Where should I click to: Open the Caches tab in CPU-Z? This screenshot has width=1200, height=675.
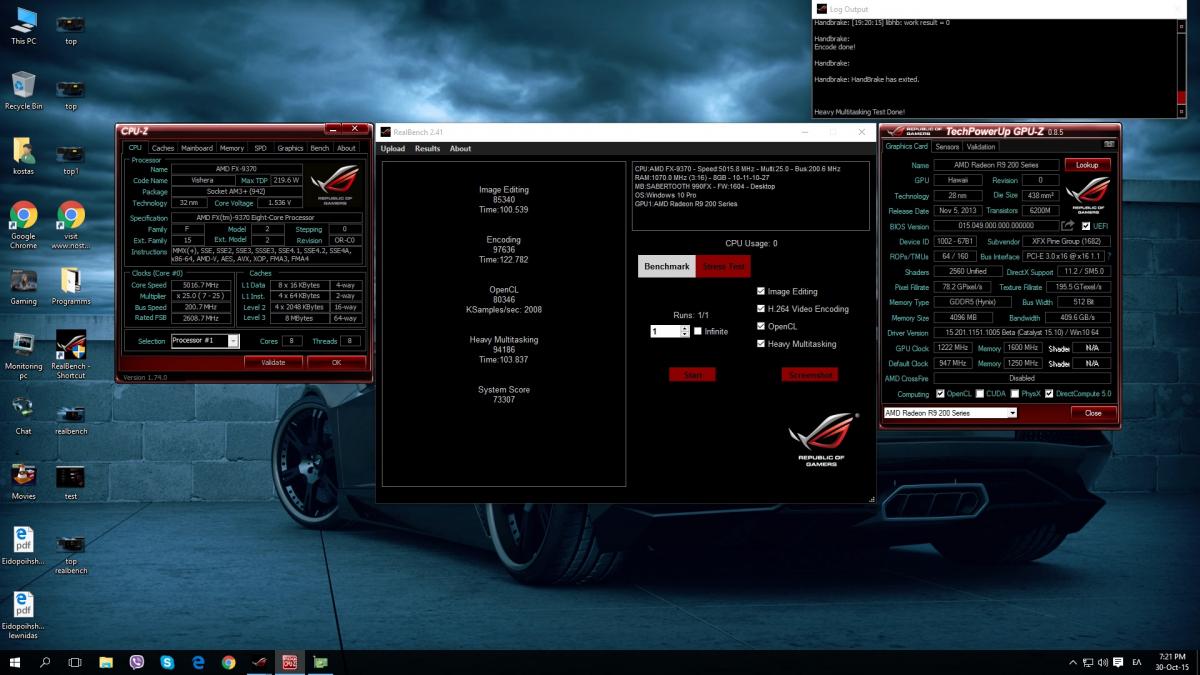coord(162,148)
